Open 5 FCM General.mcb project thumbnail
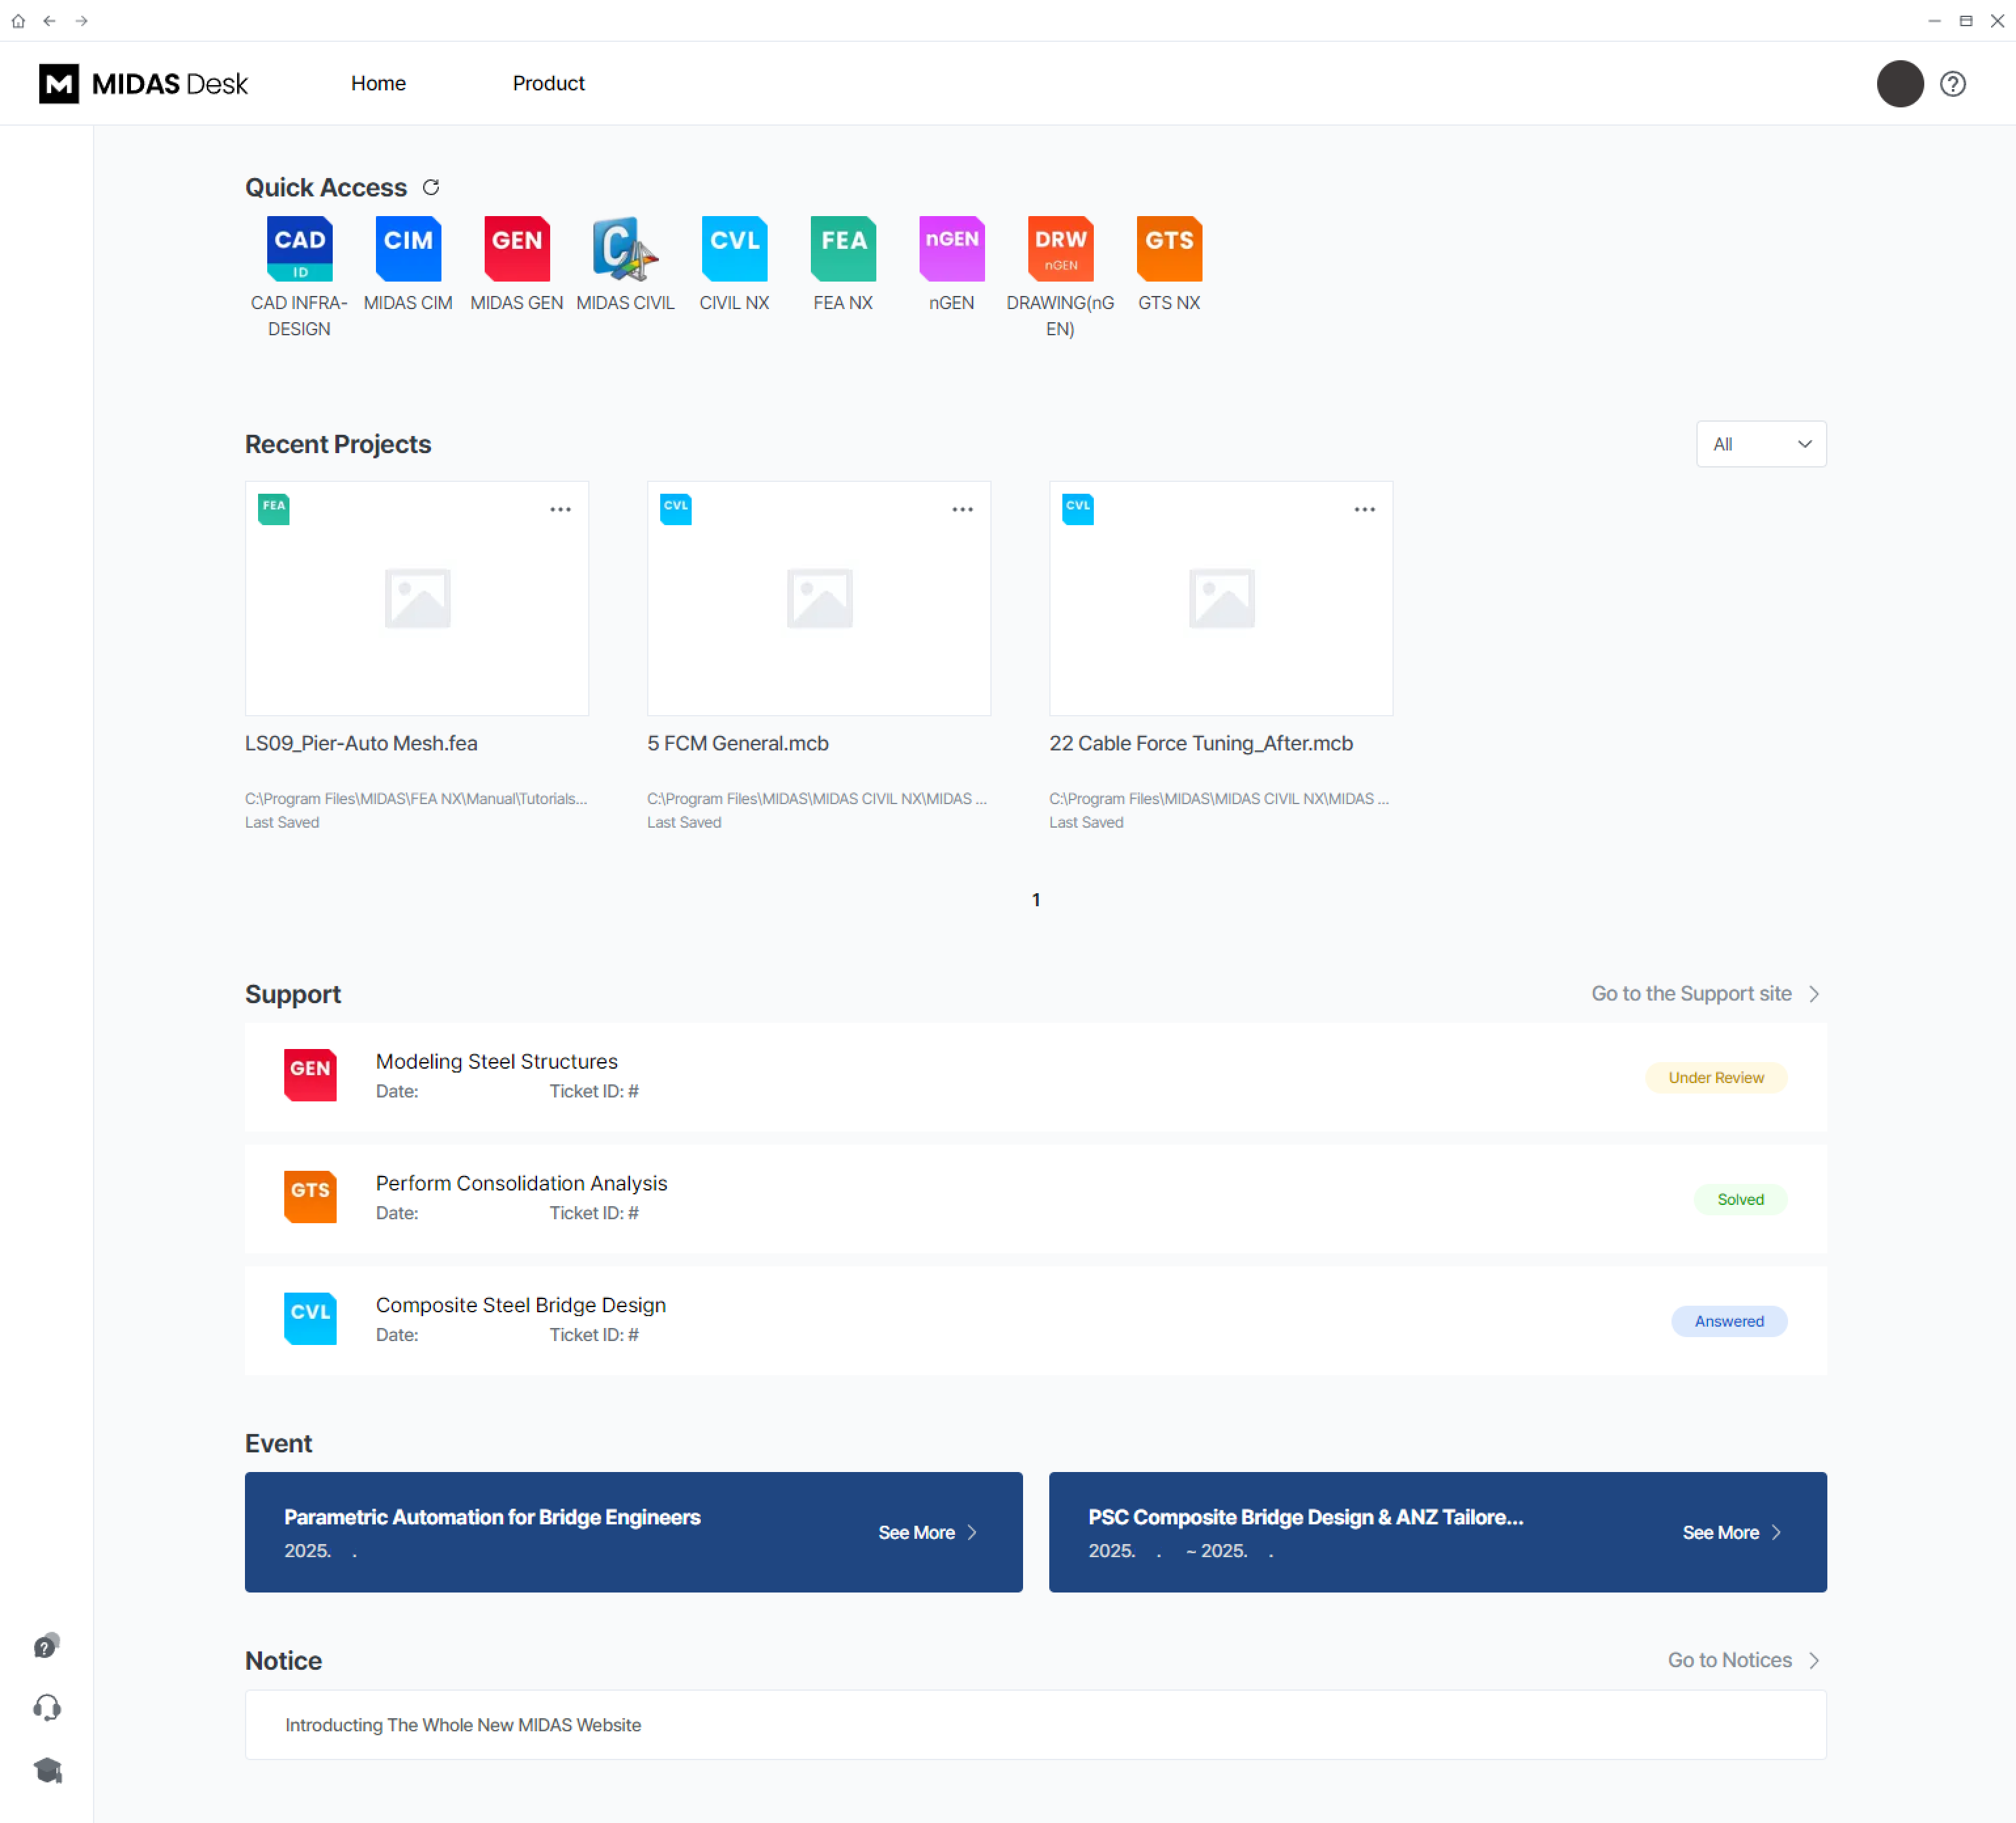The height and width of the screenshot is (1823, 2016). [819, 598]
